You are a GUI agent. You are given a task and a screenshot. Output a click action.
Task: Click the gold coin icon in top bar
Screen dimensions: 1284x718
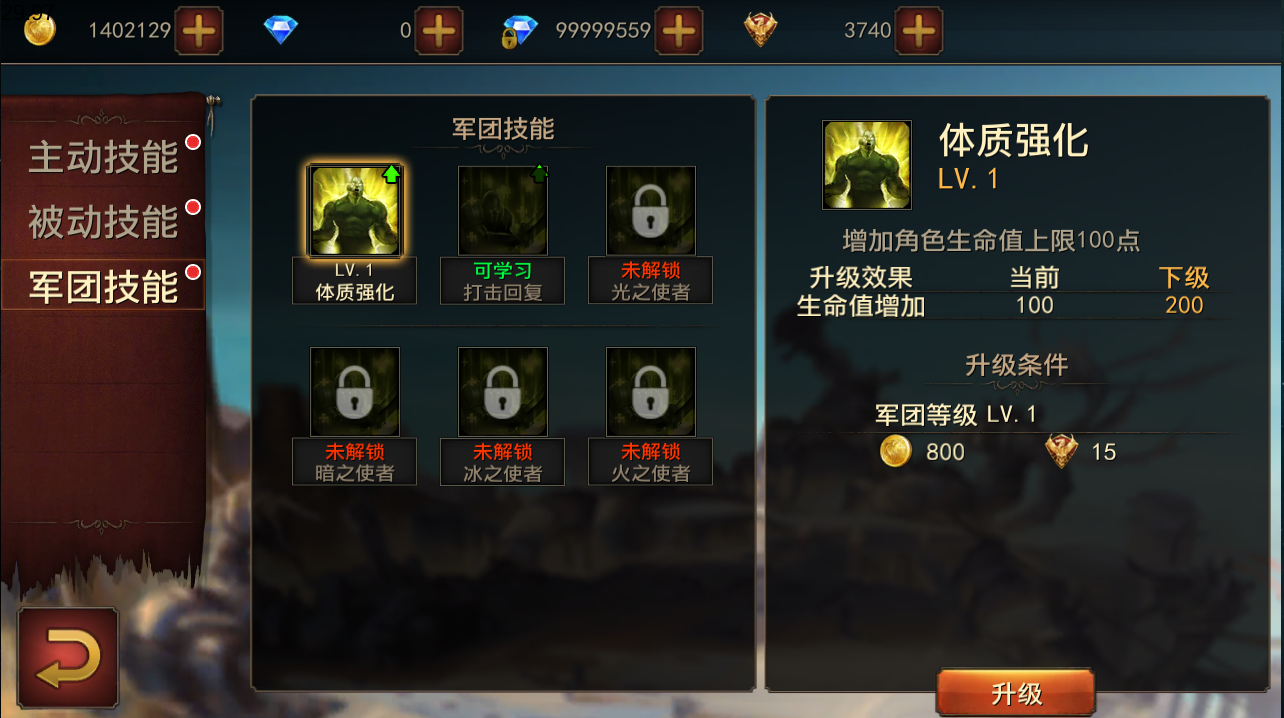coord(40,30)
